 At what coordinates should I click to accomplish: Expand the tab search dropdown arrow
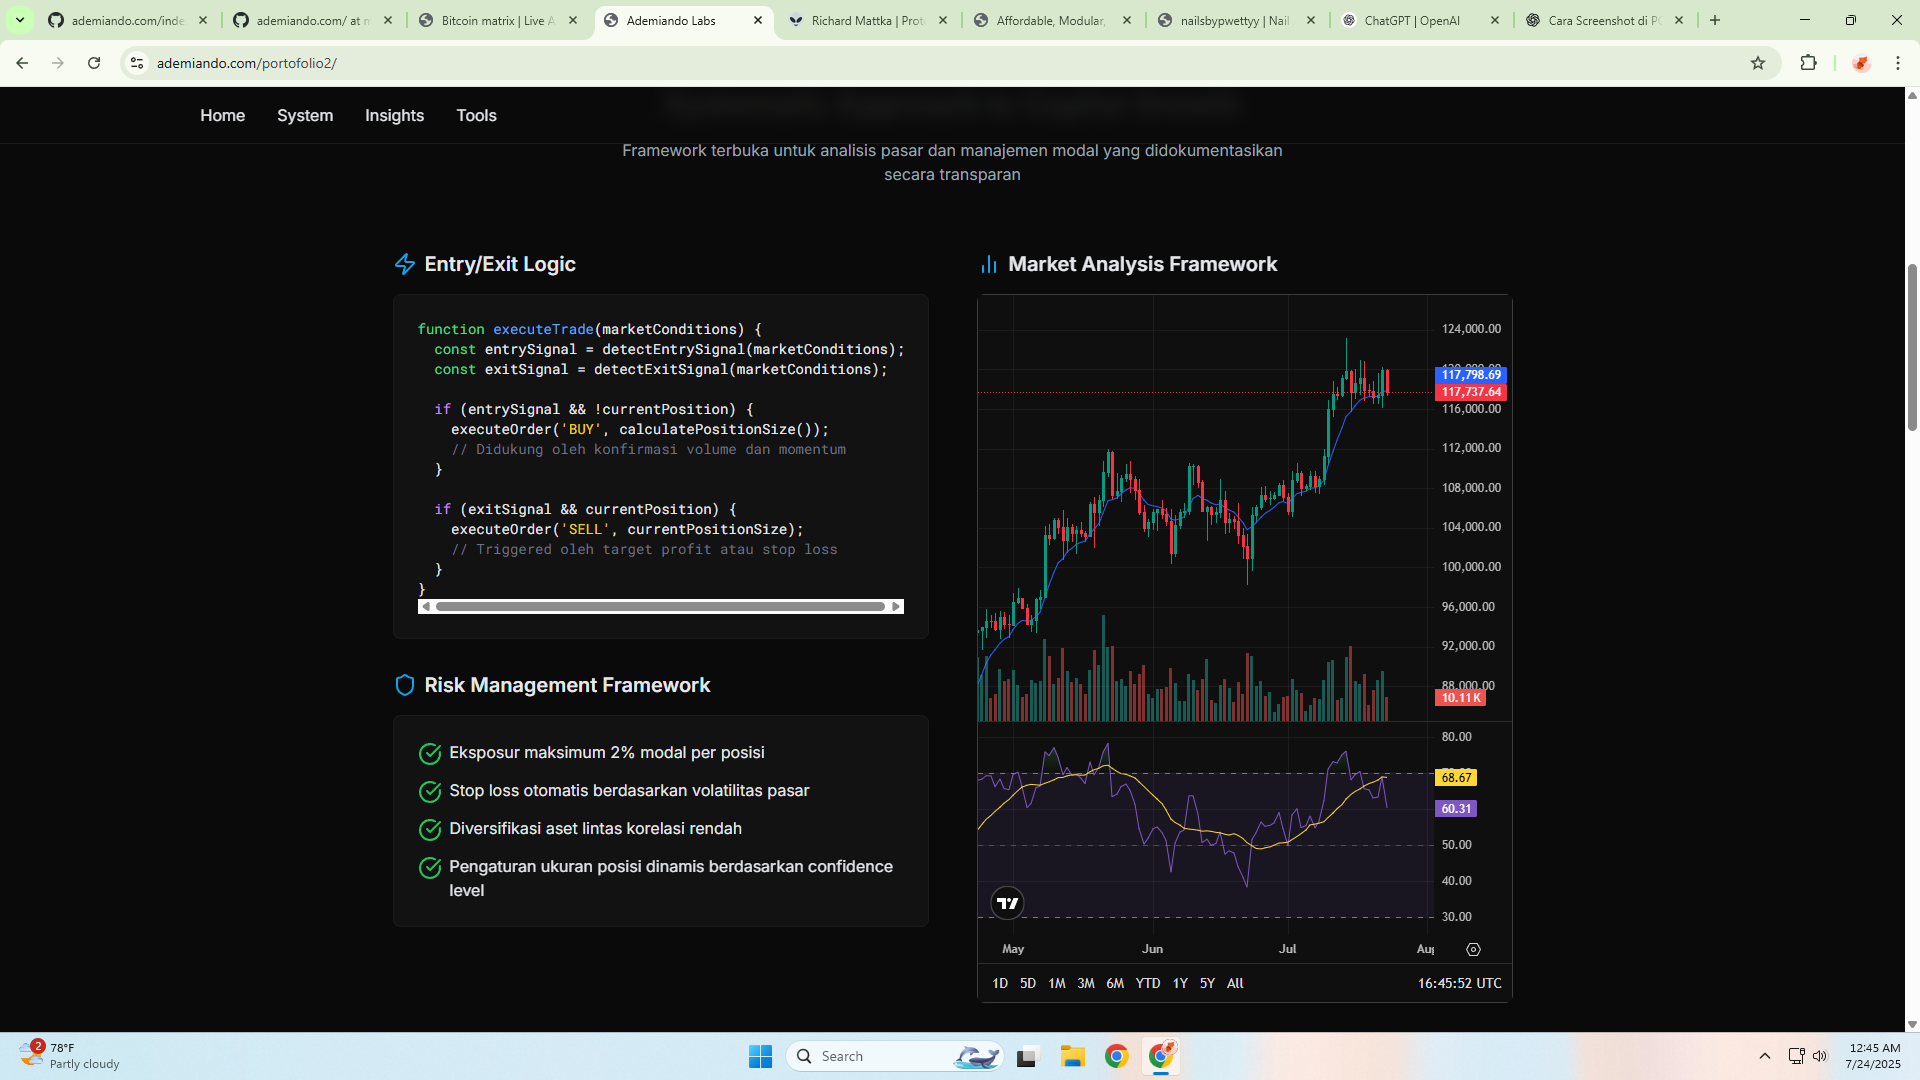point(19,20)
